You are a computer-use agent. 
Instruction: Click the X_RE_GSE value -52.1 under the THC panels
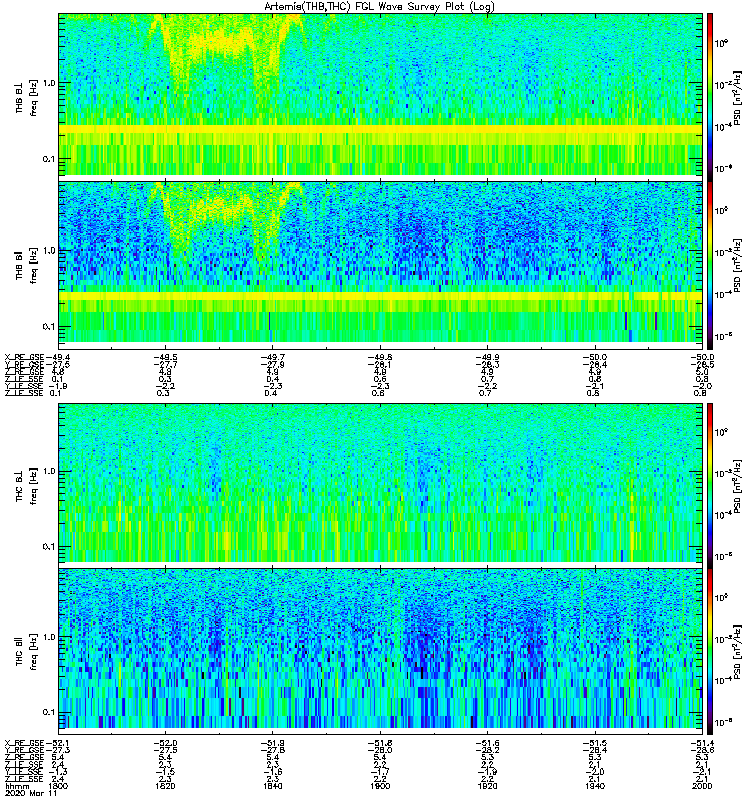[58, 743]
